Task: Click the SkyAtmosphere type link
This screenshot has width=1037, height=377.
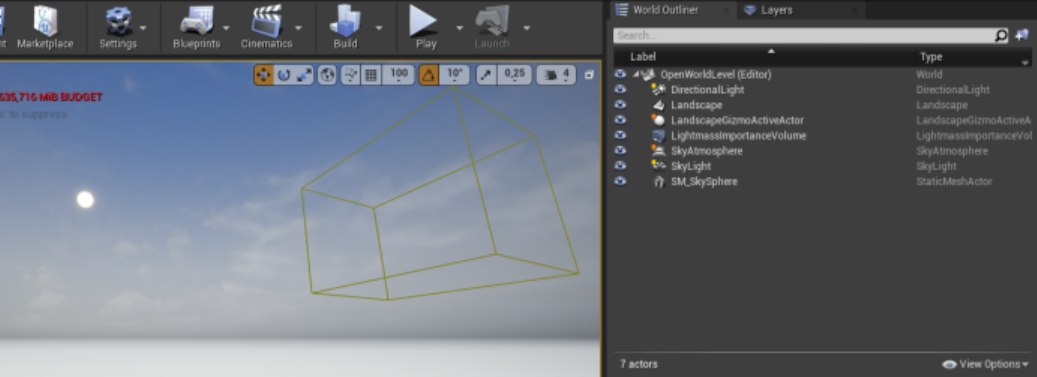Action: [952, 151]
